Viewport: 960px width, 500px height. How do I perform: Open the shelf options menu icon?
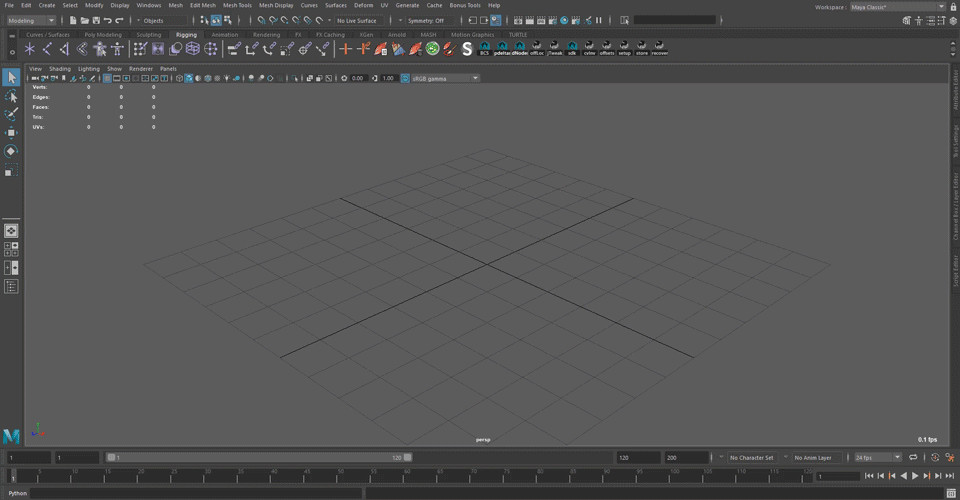point(12,53)
